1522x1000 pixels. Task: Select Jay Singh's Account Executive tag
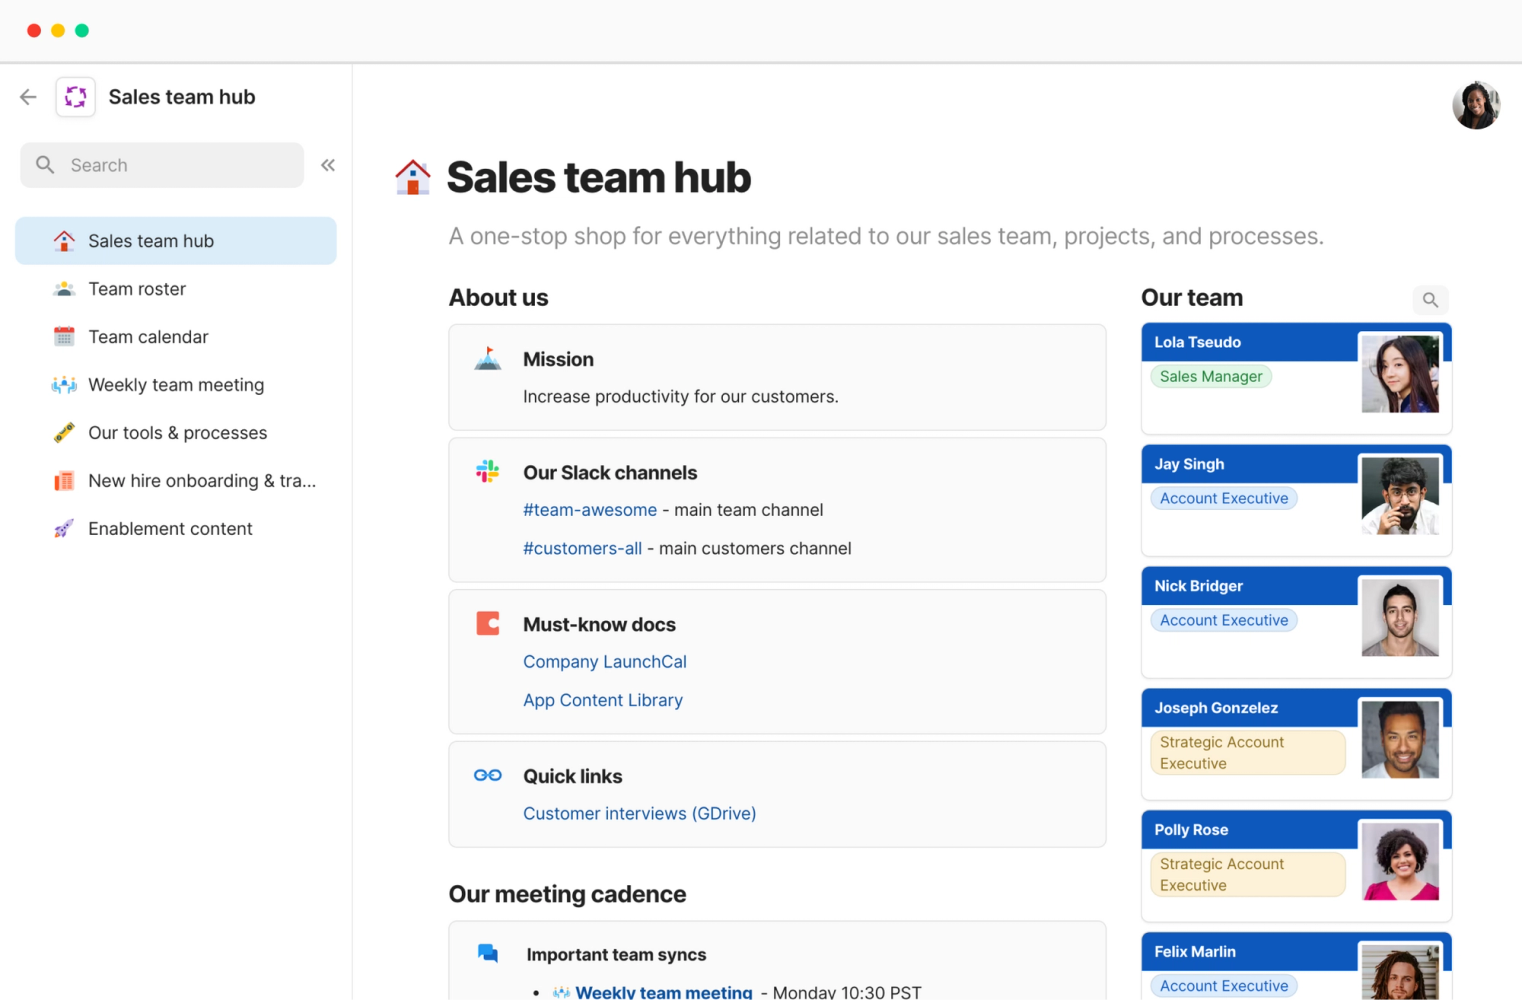click(1224, 498)
